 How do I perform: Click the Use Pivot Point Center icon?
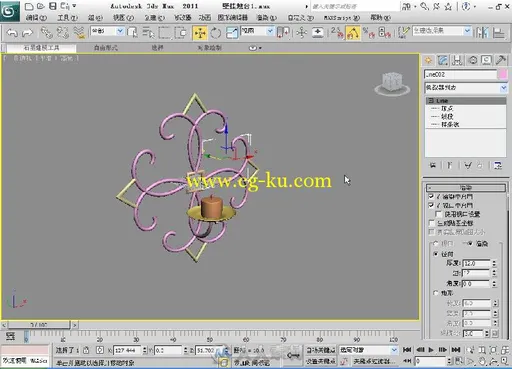283,33
